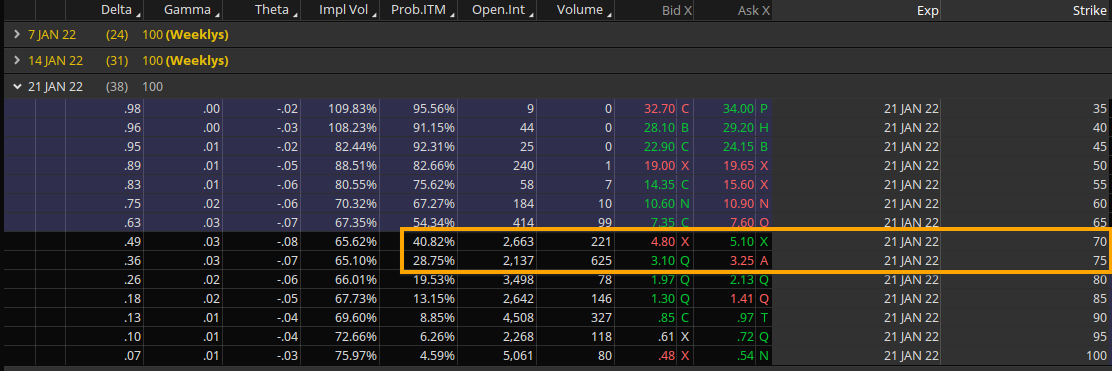Viewport: 1112px width, 371px height.
Task: Click the 3,498 open interest value
Action: point(517,280)
